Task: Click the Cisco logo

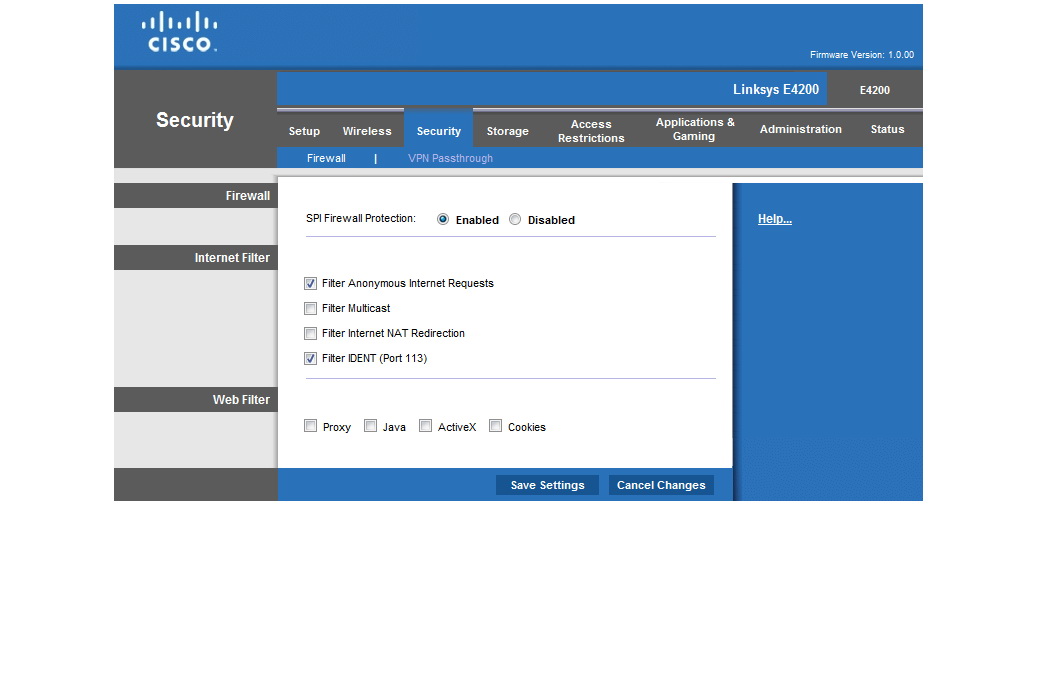Action: click(180, 32)
